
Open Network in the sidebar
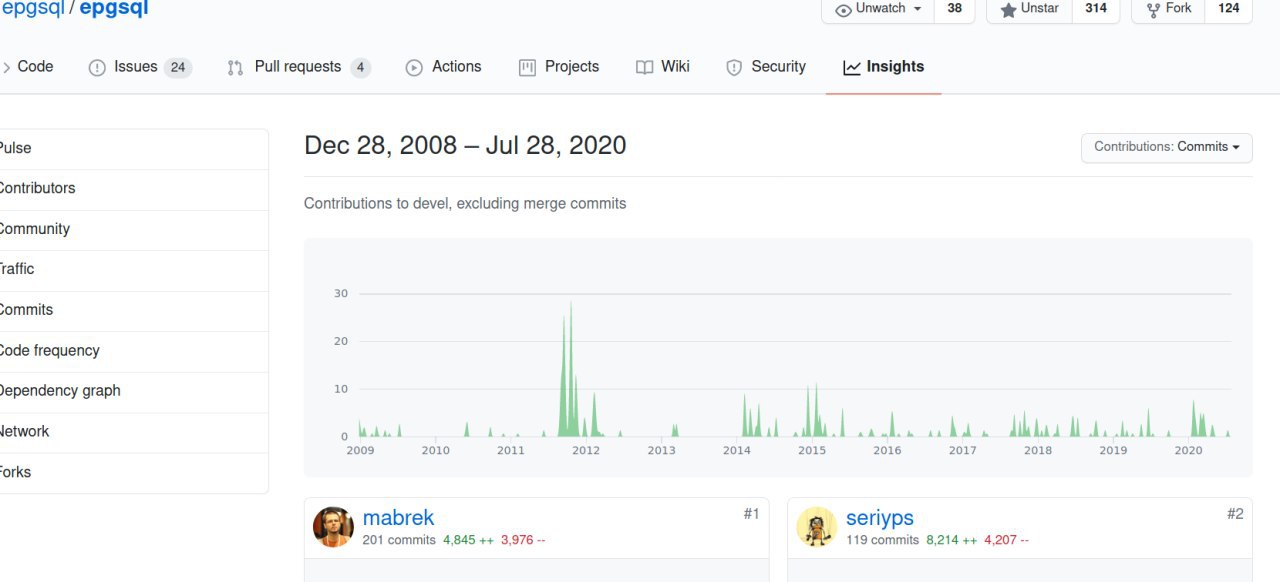(134, 432)
